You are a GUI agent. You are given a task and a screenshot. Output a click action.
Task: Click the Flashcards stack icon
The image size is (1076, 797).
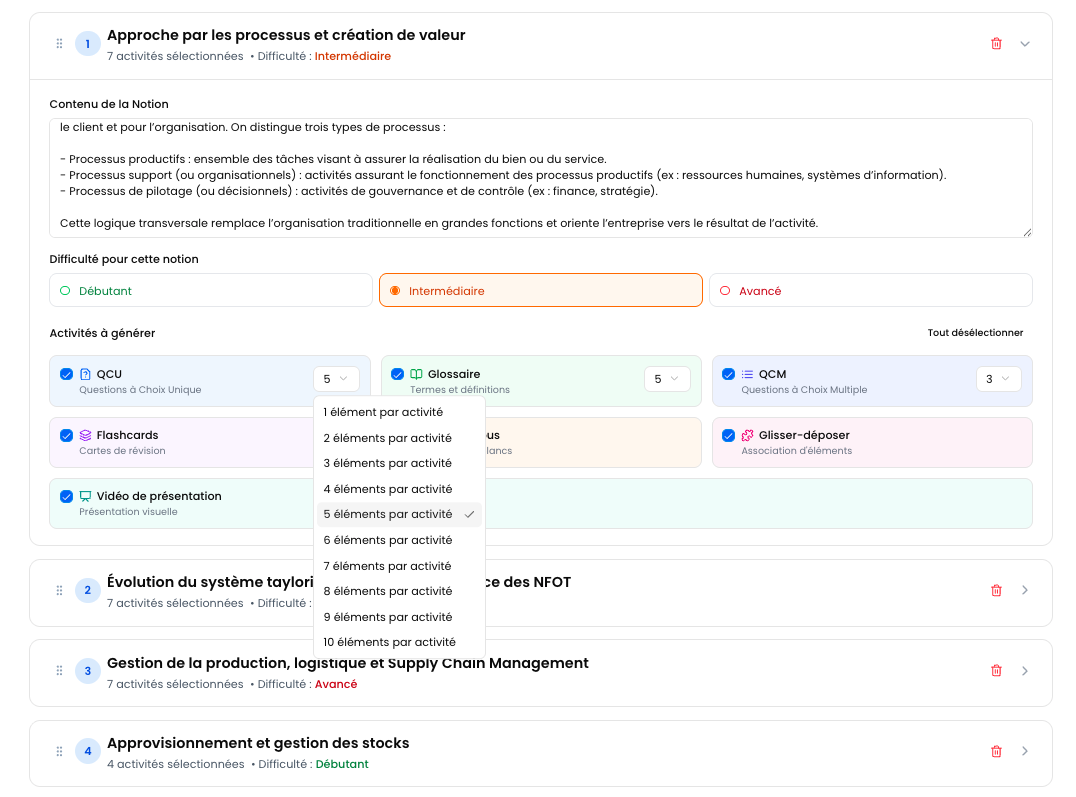pos(85,435)
